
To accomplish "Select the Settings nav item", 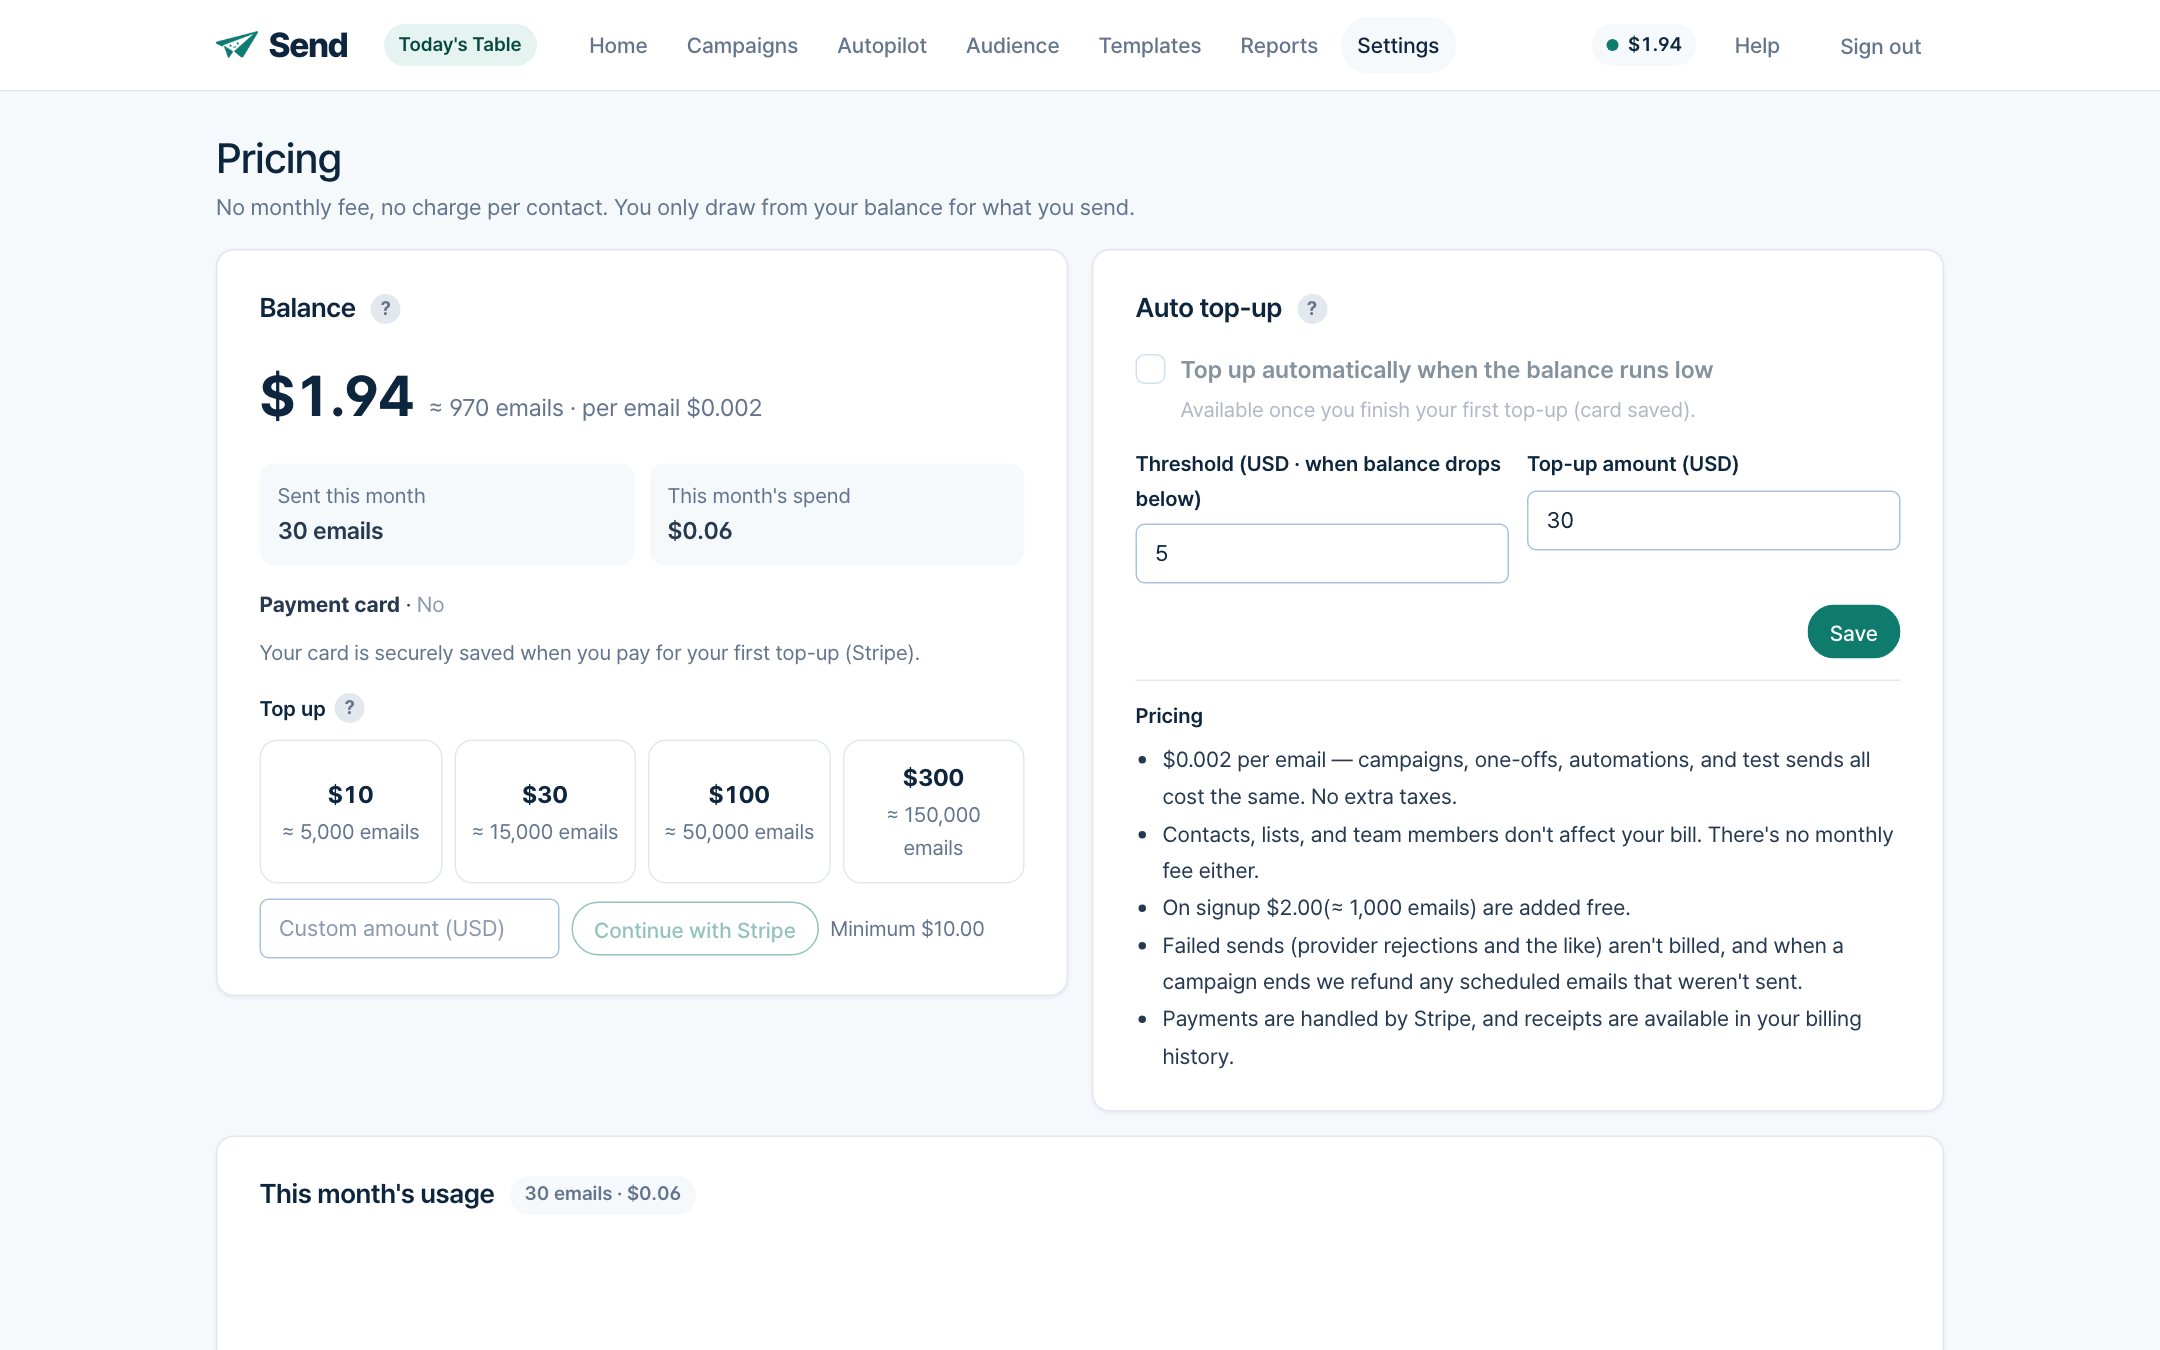I will point(1398,46).
